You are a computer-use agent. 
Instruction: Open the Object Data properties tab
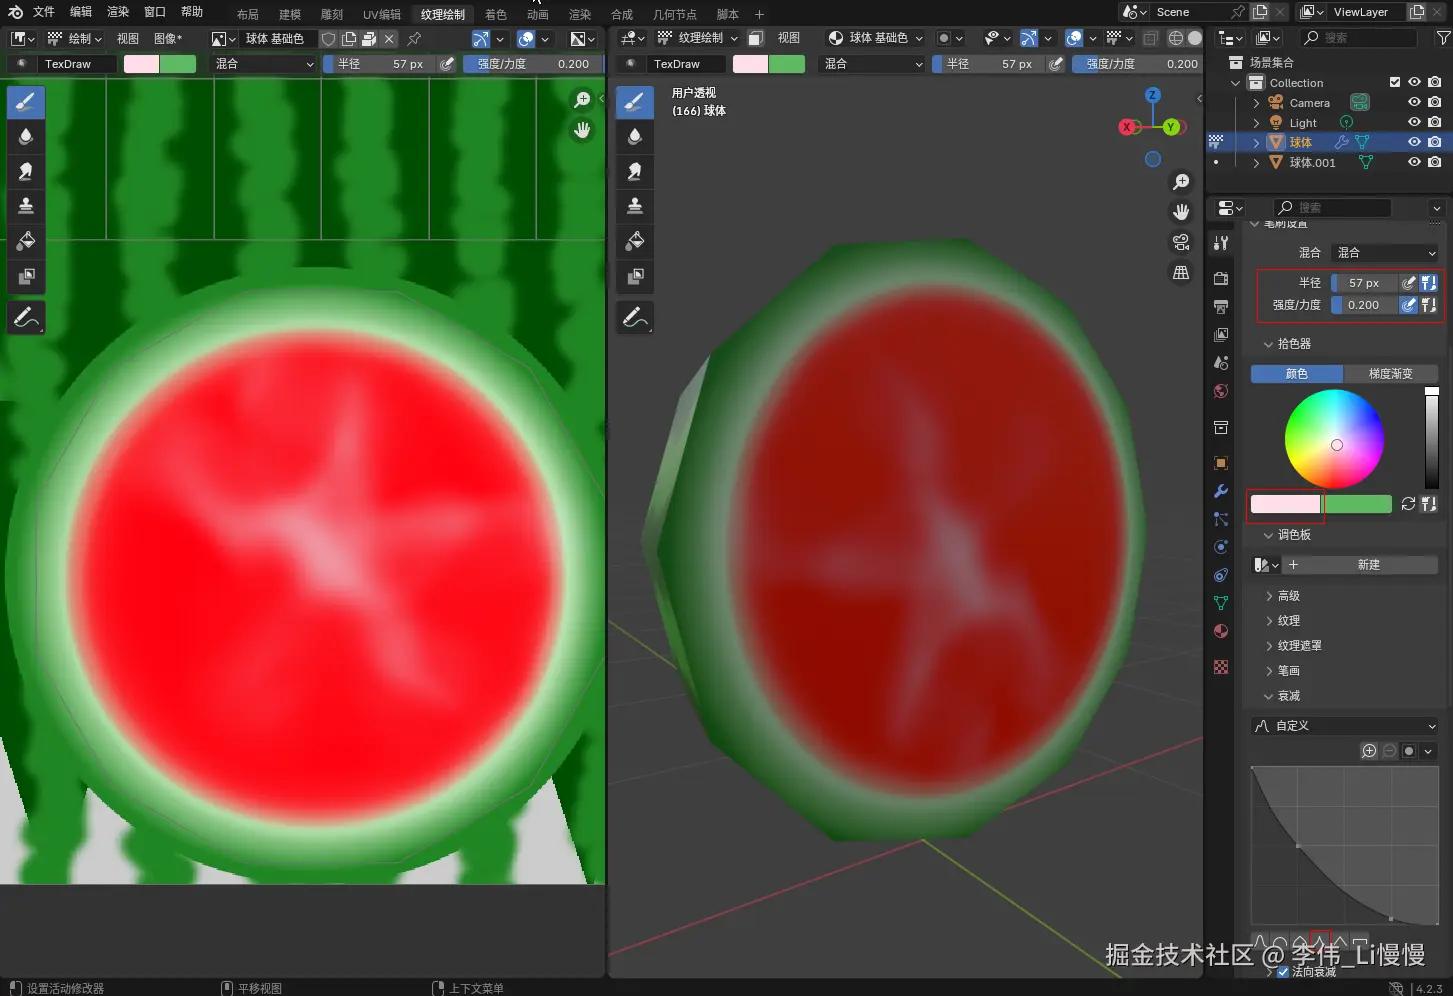1221,603
